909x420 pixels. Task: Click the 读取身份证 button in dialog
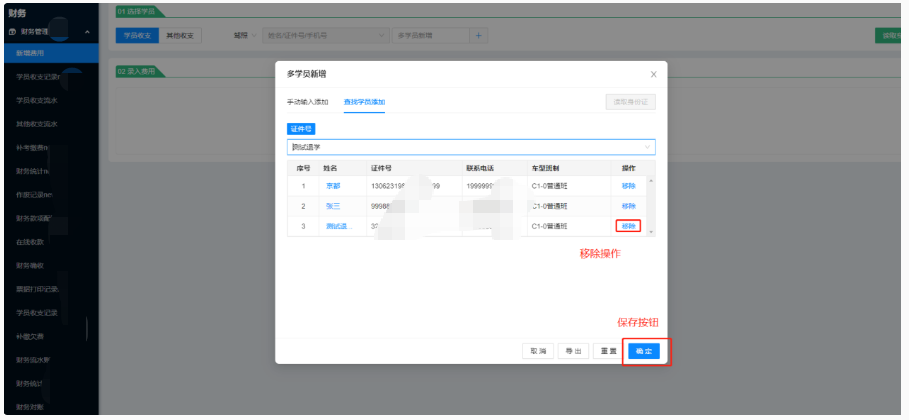[631, 102]
